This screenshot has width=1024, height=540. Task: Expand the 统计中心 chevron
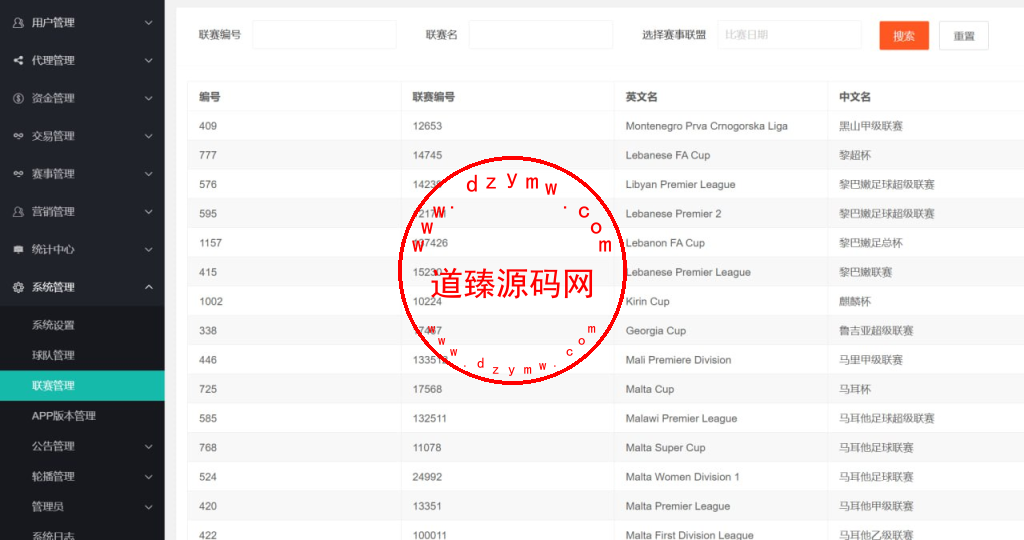pos(149,250)
